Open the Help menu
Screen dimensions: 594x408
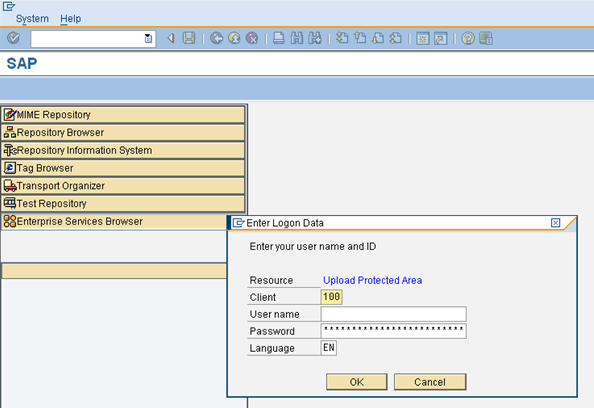pos(70,19)
